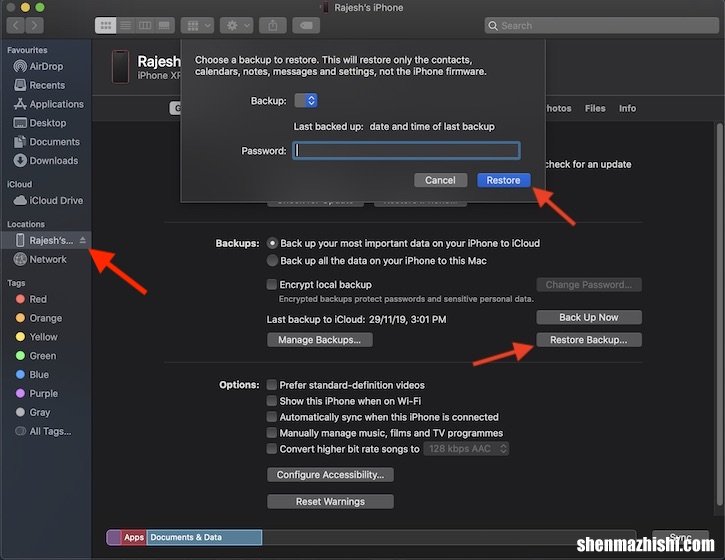The width and height of the screenshot is (725, 560).
Task: Switch to the Files tab
Action: [x=595, y=108]
